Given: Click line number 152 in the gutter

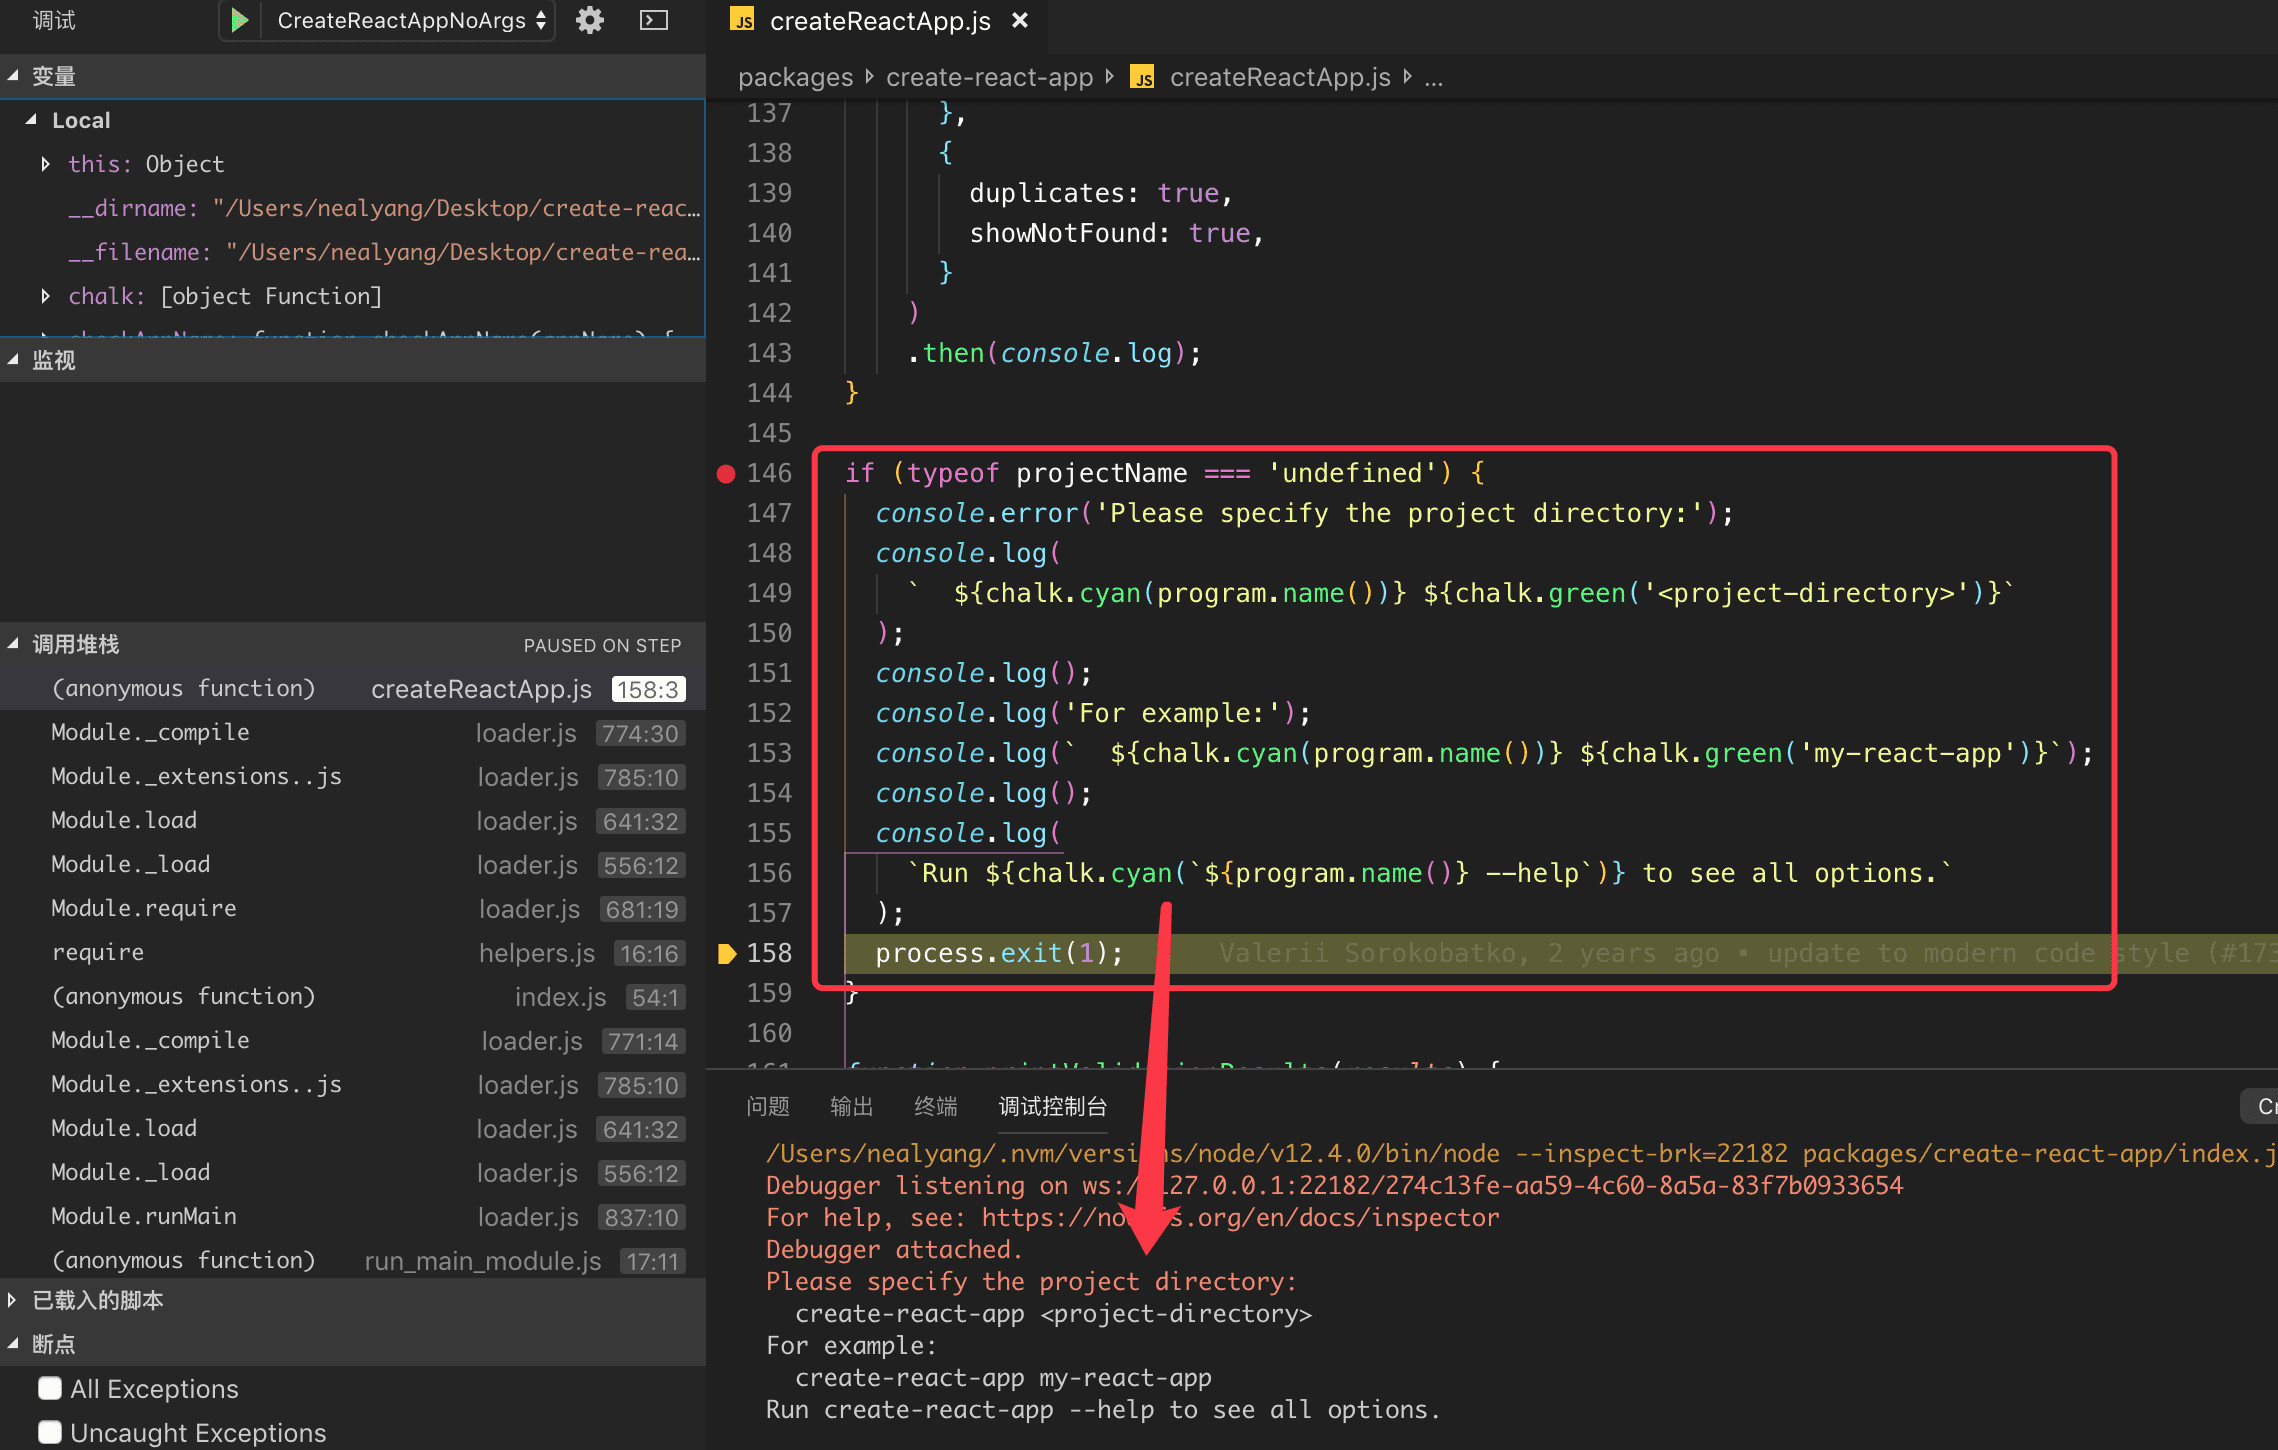Looking at the screenshot, I should point(769,713).
